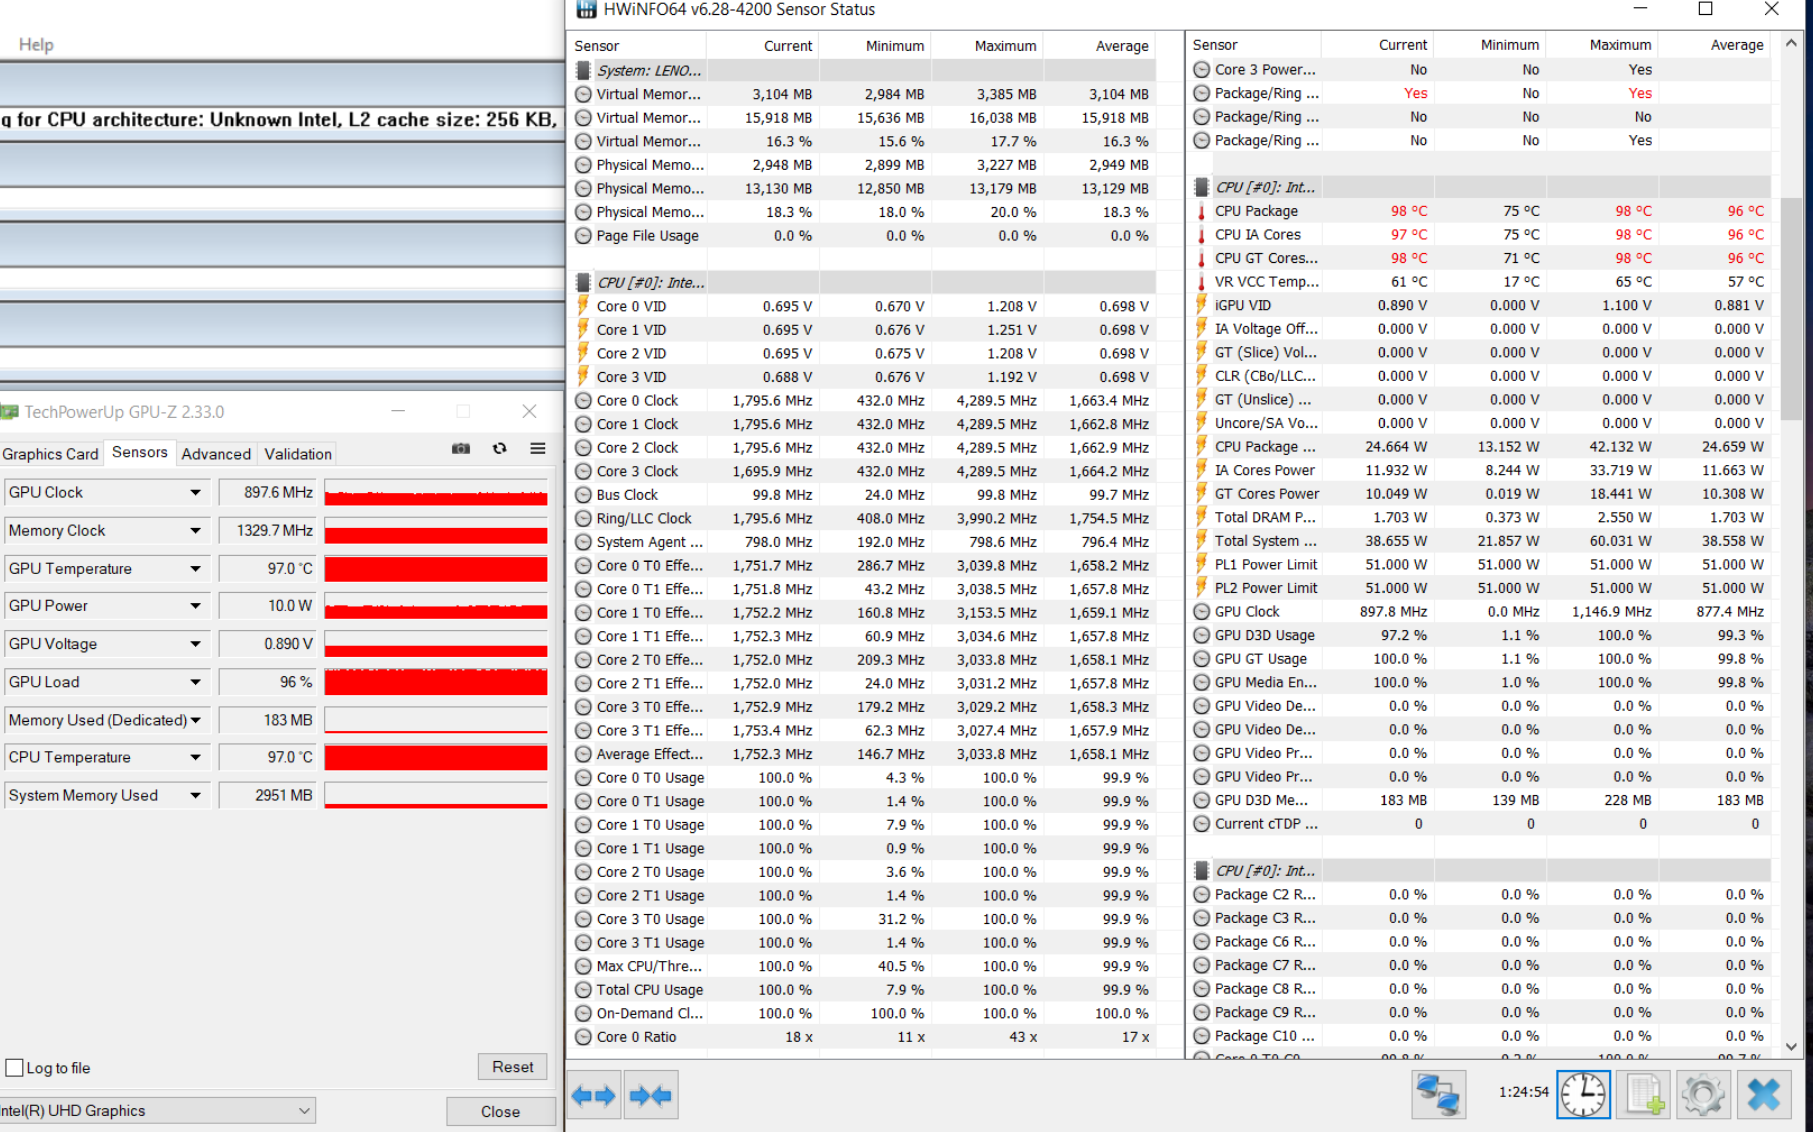Click the Reset button in GPU-Z
This screenshot has width=1813, height=1132.
513,1067
